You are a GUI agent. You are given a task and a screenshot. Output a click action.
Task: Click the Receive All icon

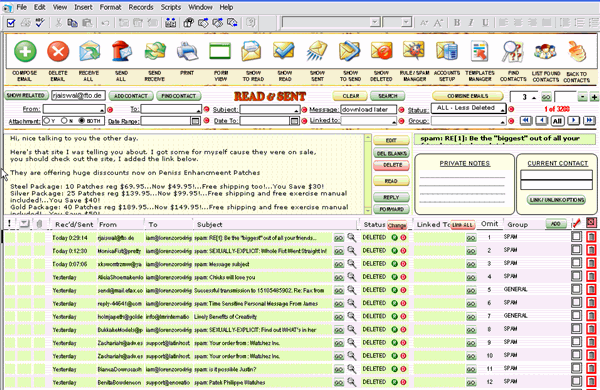pyautogui.click(x=90, y=51)
